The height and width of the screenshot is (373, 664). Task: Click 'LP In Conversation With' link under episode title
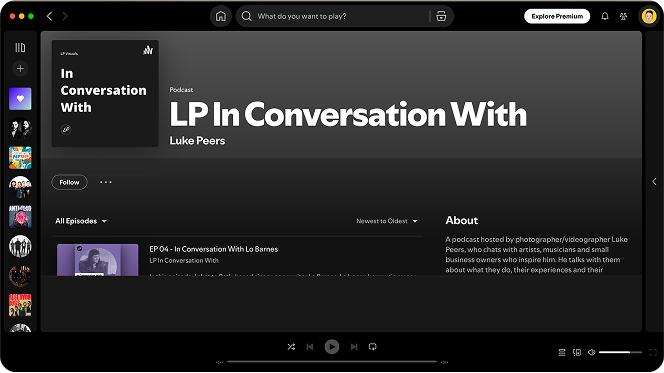coord(184,260)
